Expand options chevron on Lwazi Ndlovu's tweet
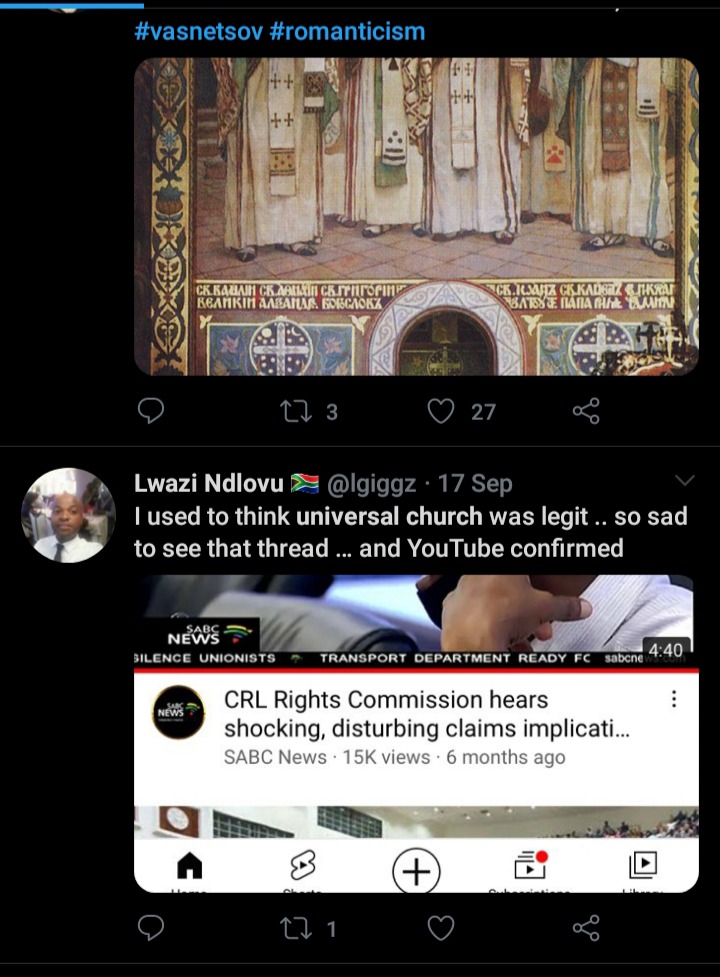This screenshot has height=977, width=720. (x=684, y=480)
